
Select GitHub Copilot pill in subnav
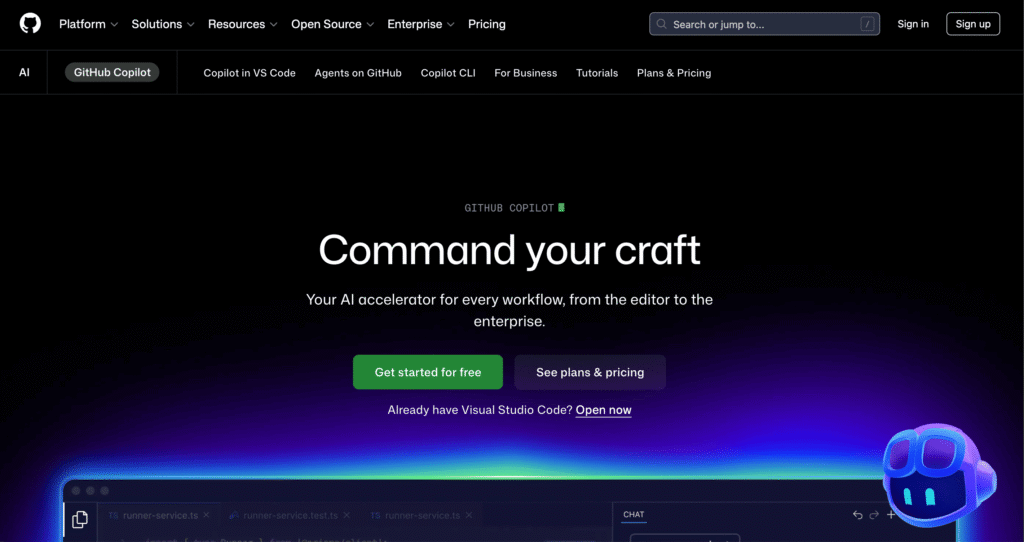[x=112, y=72]
